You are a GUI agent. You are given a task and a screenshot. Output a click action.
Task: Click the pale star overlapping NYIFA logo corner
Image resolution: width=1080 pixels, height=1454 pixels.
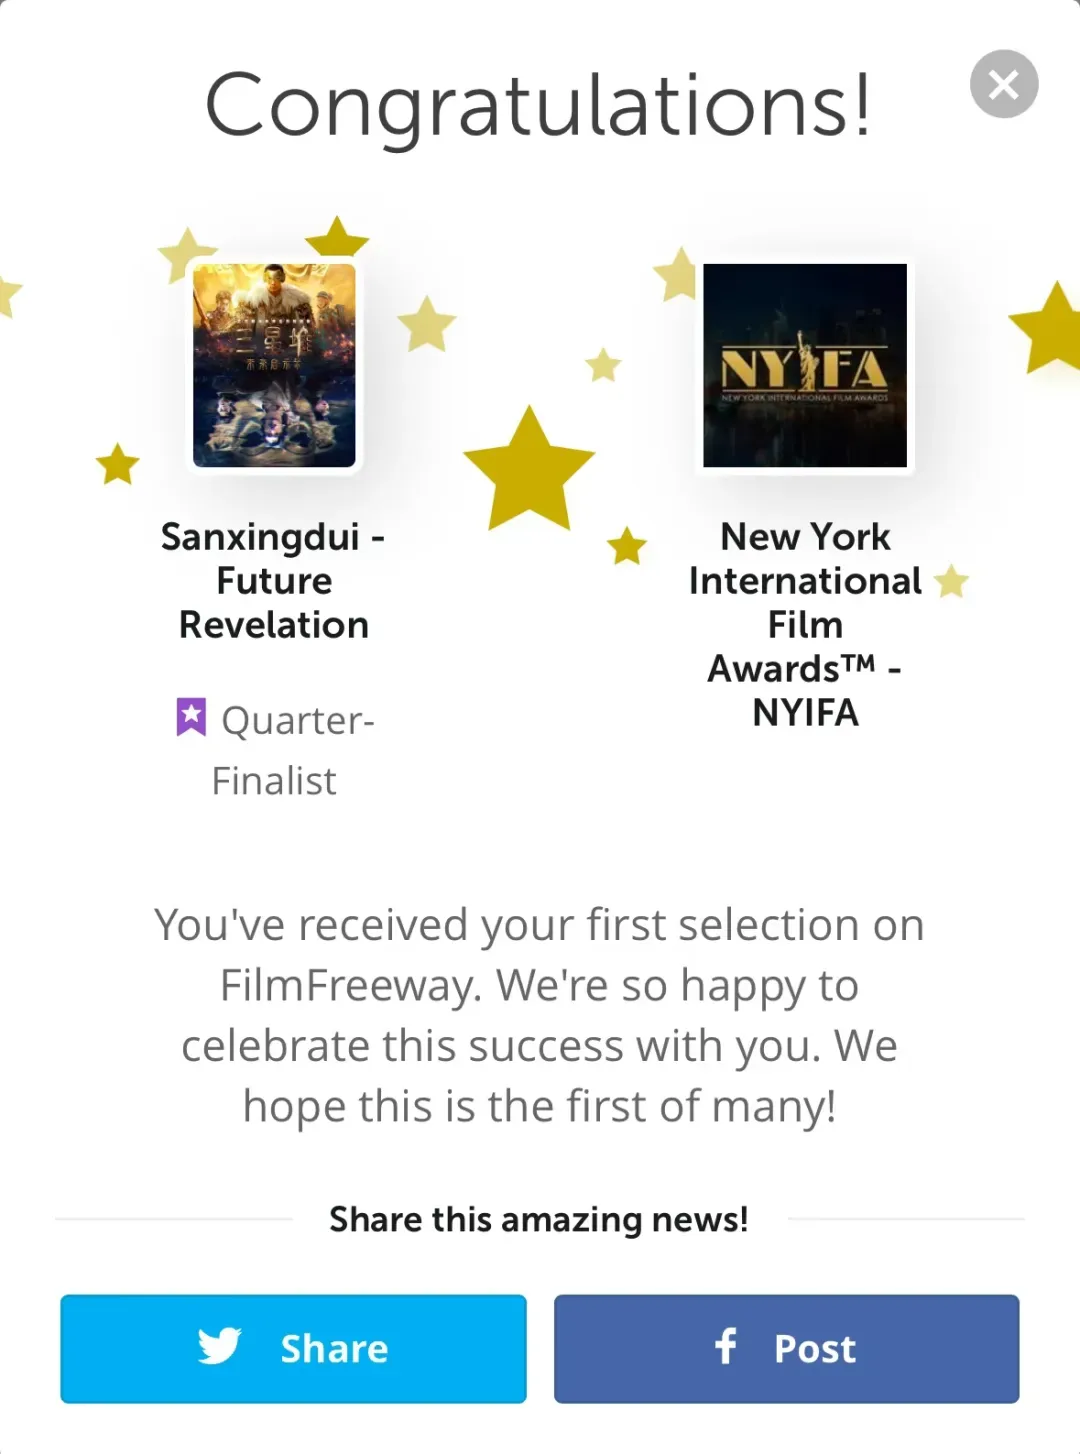(x=678, y=274)
